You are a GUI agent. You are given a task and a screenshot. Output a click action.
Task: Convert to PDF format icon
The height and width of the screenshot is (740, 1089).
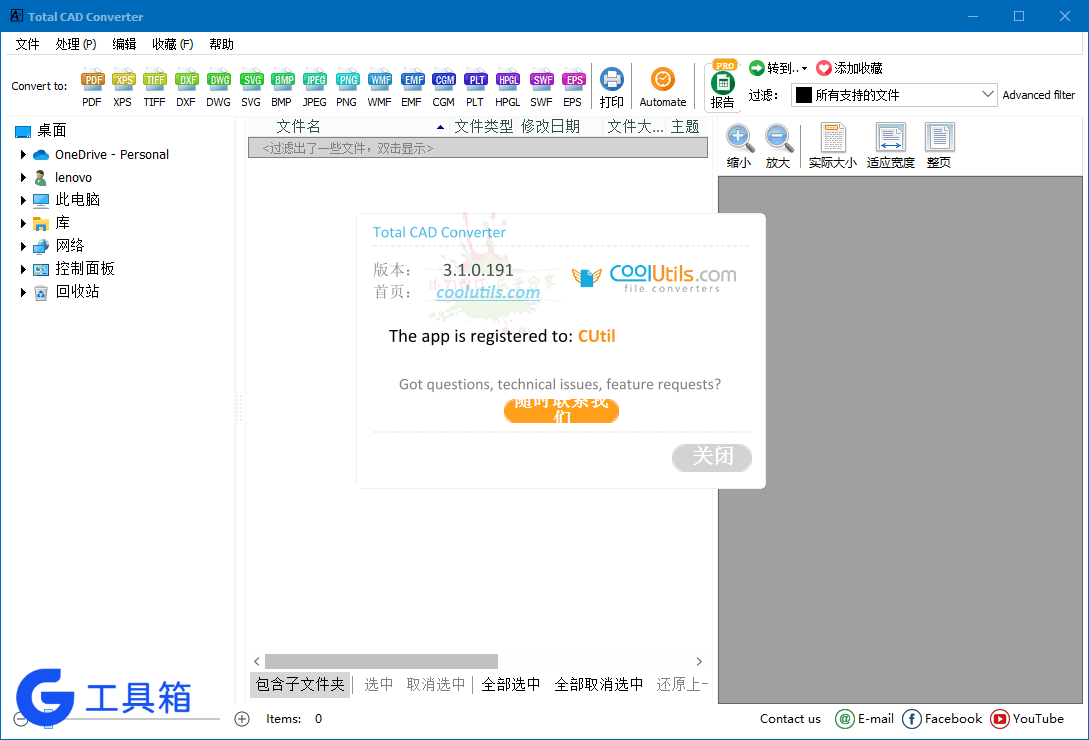tap(92, 88)
